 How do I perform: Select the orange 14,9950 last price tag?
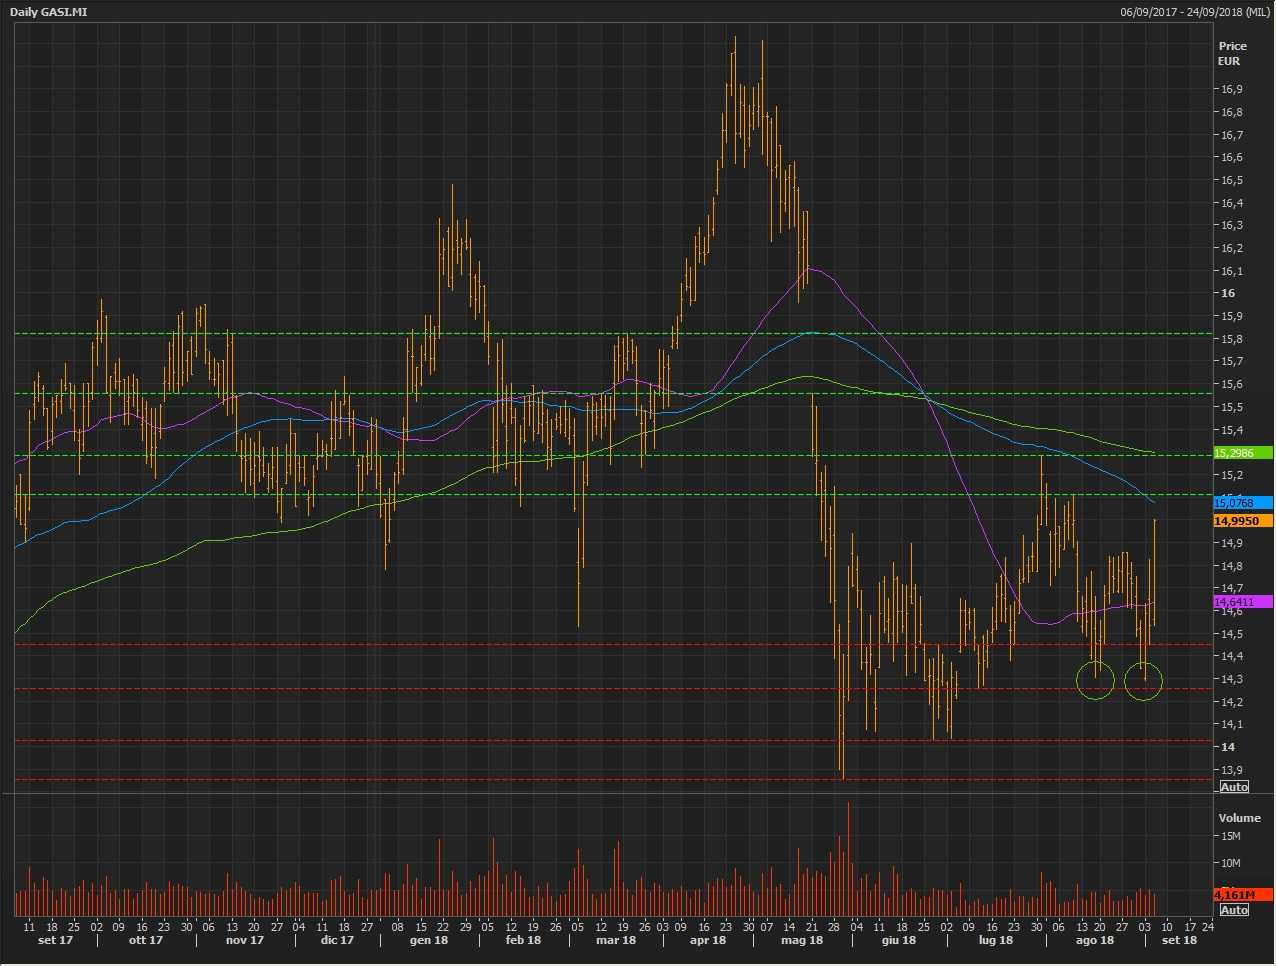click(x=1242, y=521)
